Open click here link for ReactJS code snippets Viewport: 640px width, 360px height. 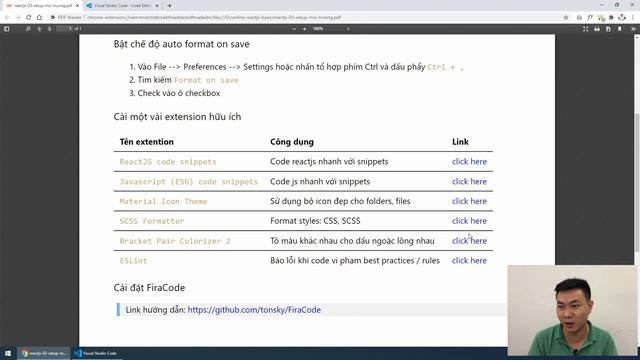[x=469, y=162]
